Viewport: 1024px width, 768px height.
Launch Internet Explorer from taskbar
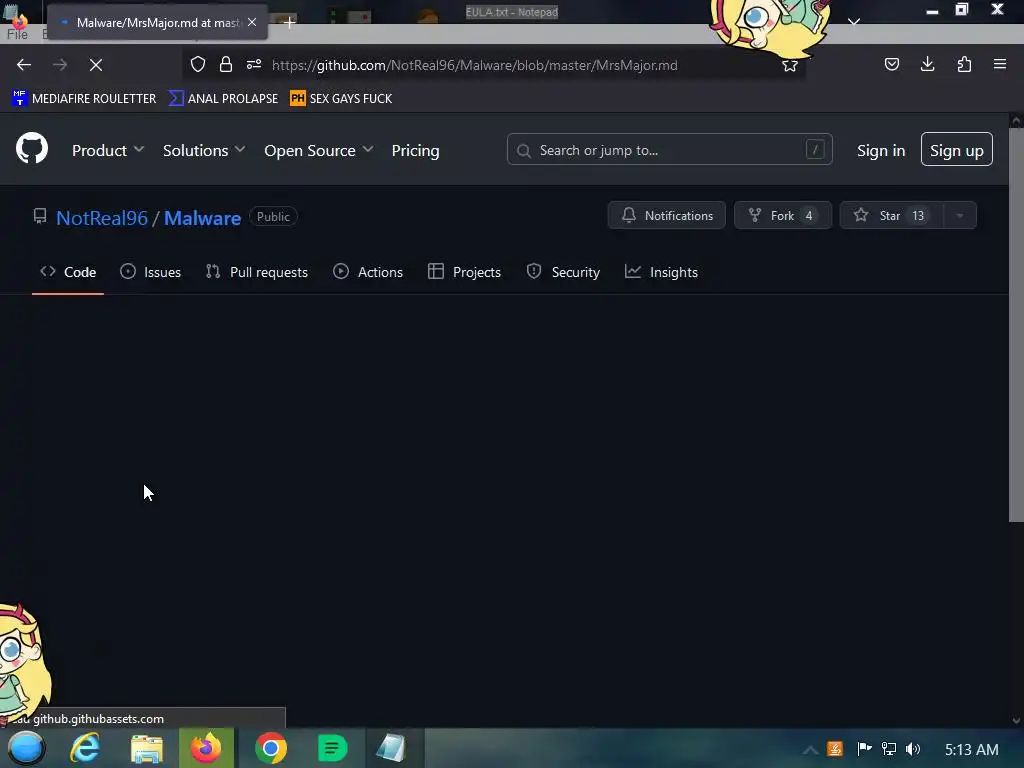tap(85, 748)
